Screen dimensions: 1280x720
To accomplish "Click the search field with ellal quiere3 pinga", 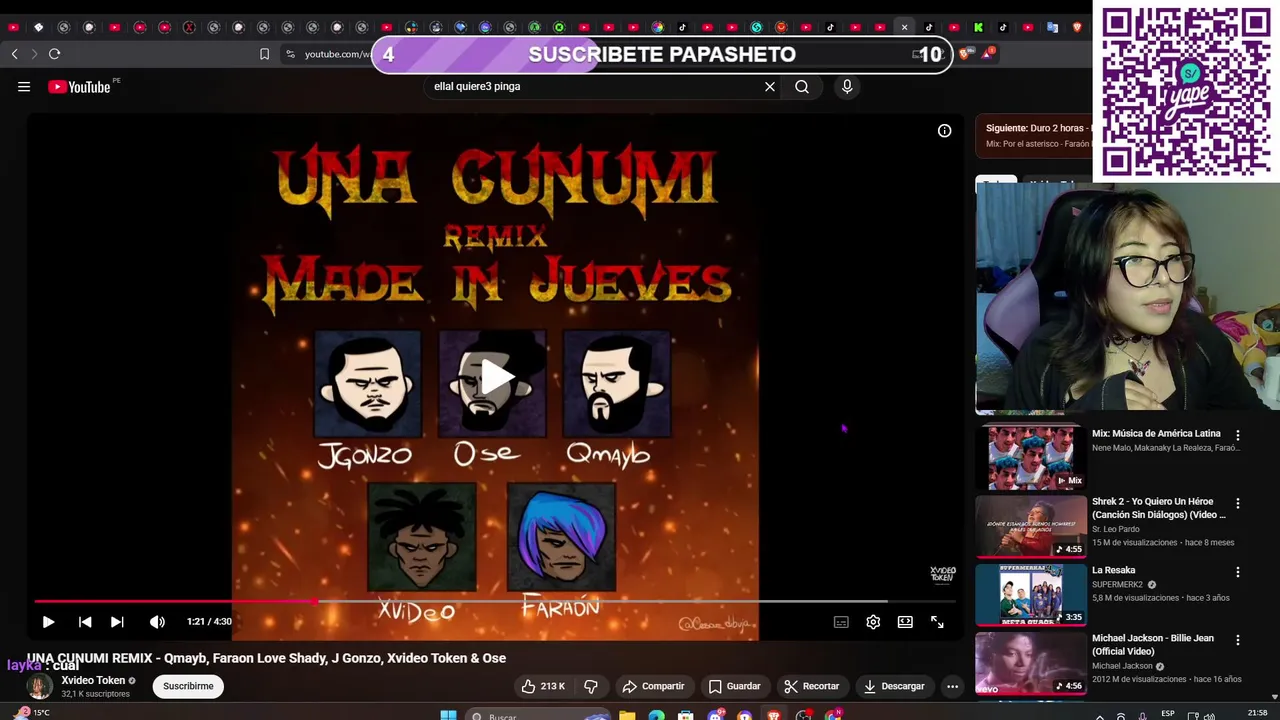I will click(595, 87).
